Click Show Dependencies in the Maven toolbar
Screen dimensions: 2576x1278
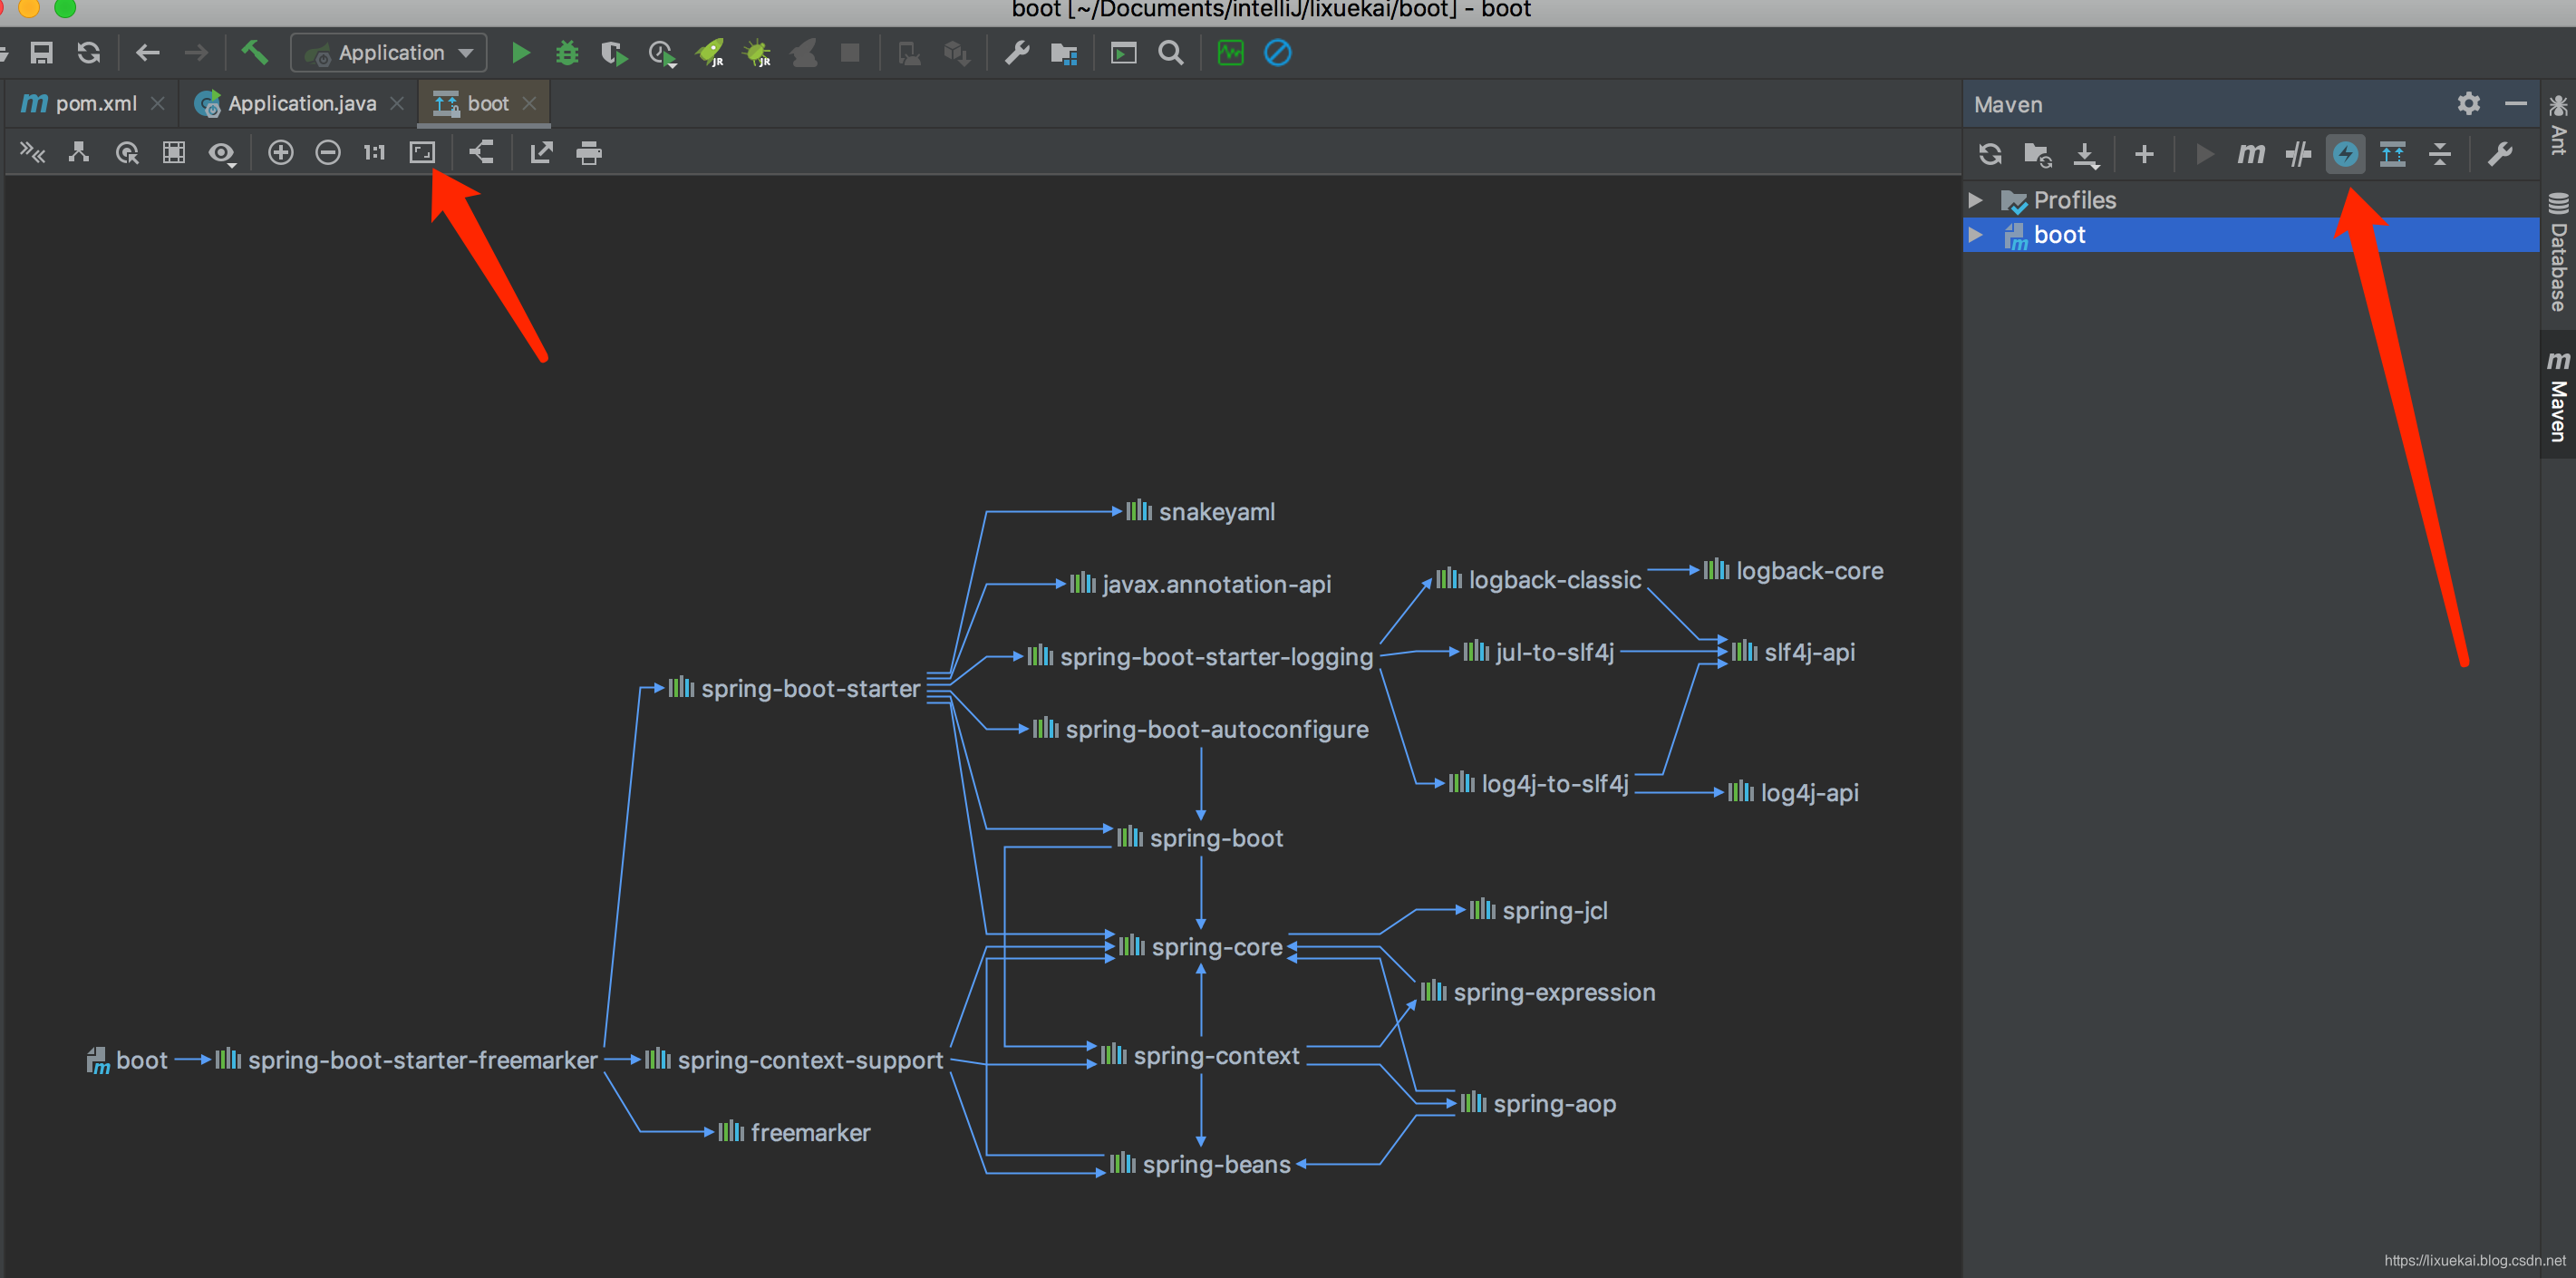(x=2392, y=154)
